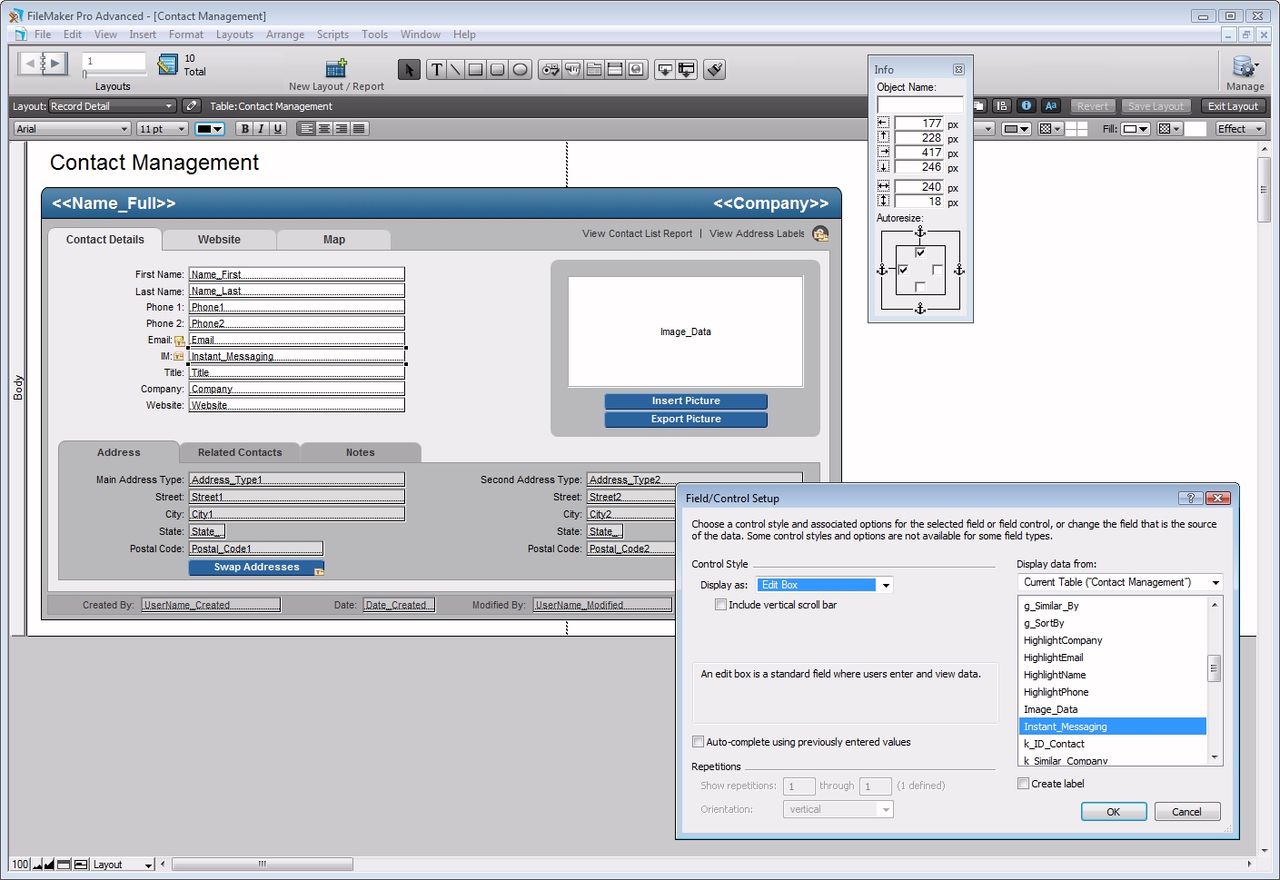Toggle bottom anchor checkbox in Autoresize
The width and height of the screenshot is (1280, 880).
tap(920, 287)
